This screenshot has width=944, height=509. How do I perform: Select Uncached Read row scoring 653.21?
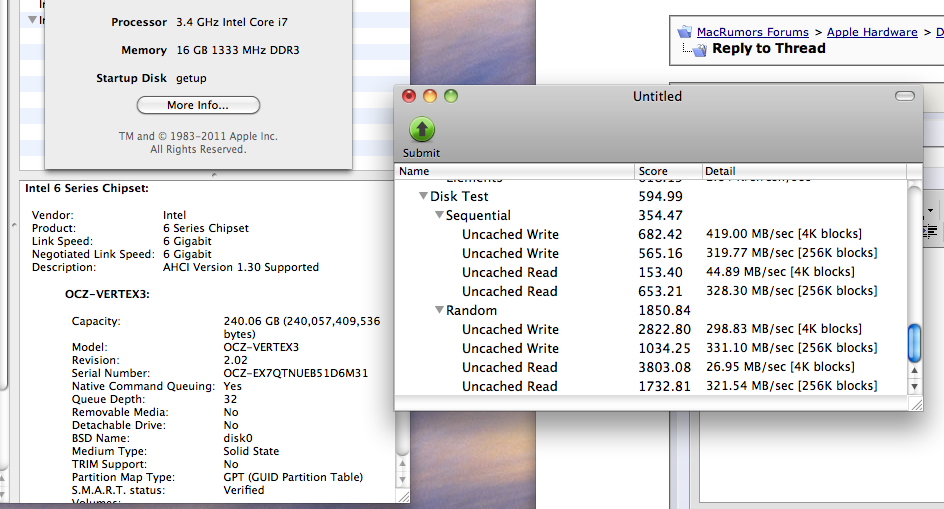pyautogui.click(x=650, y=291)
